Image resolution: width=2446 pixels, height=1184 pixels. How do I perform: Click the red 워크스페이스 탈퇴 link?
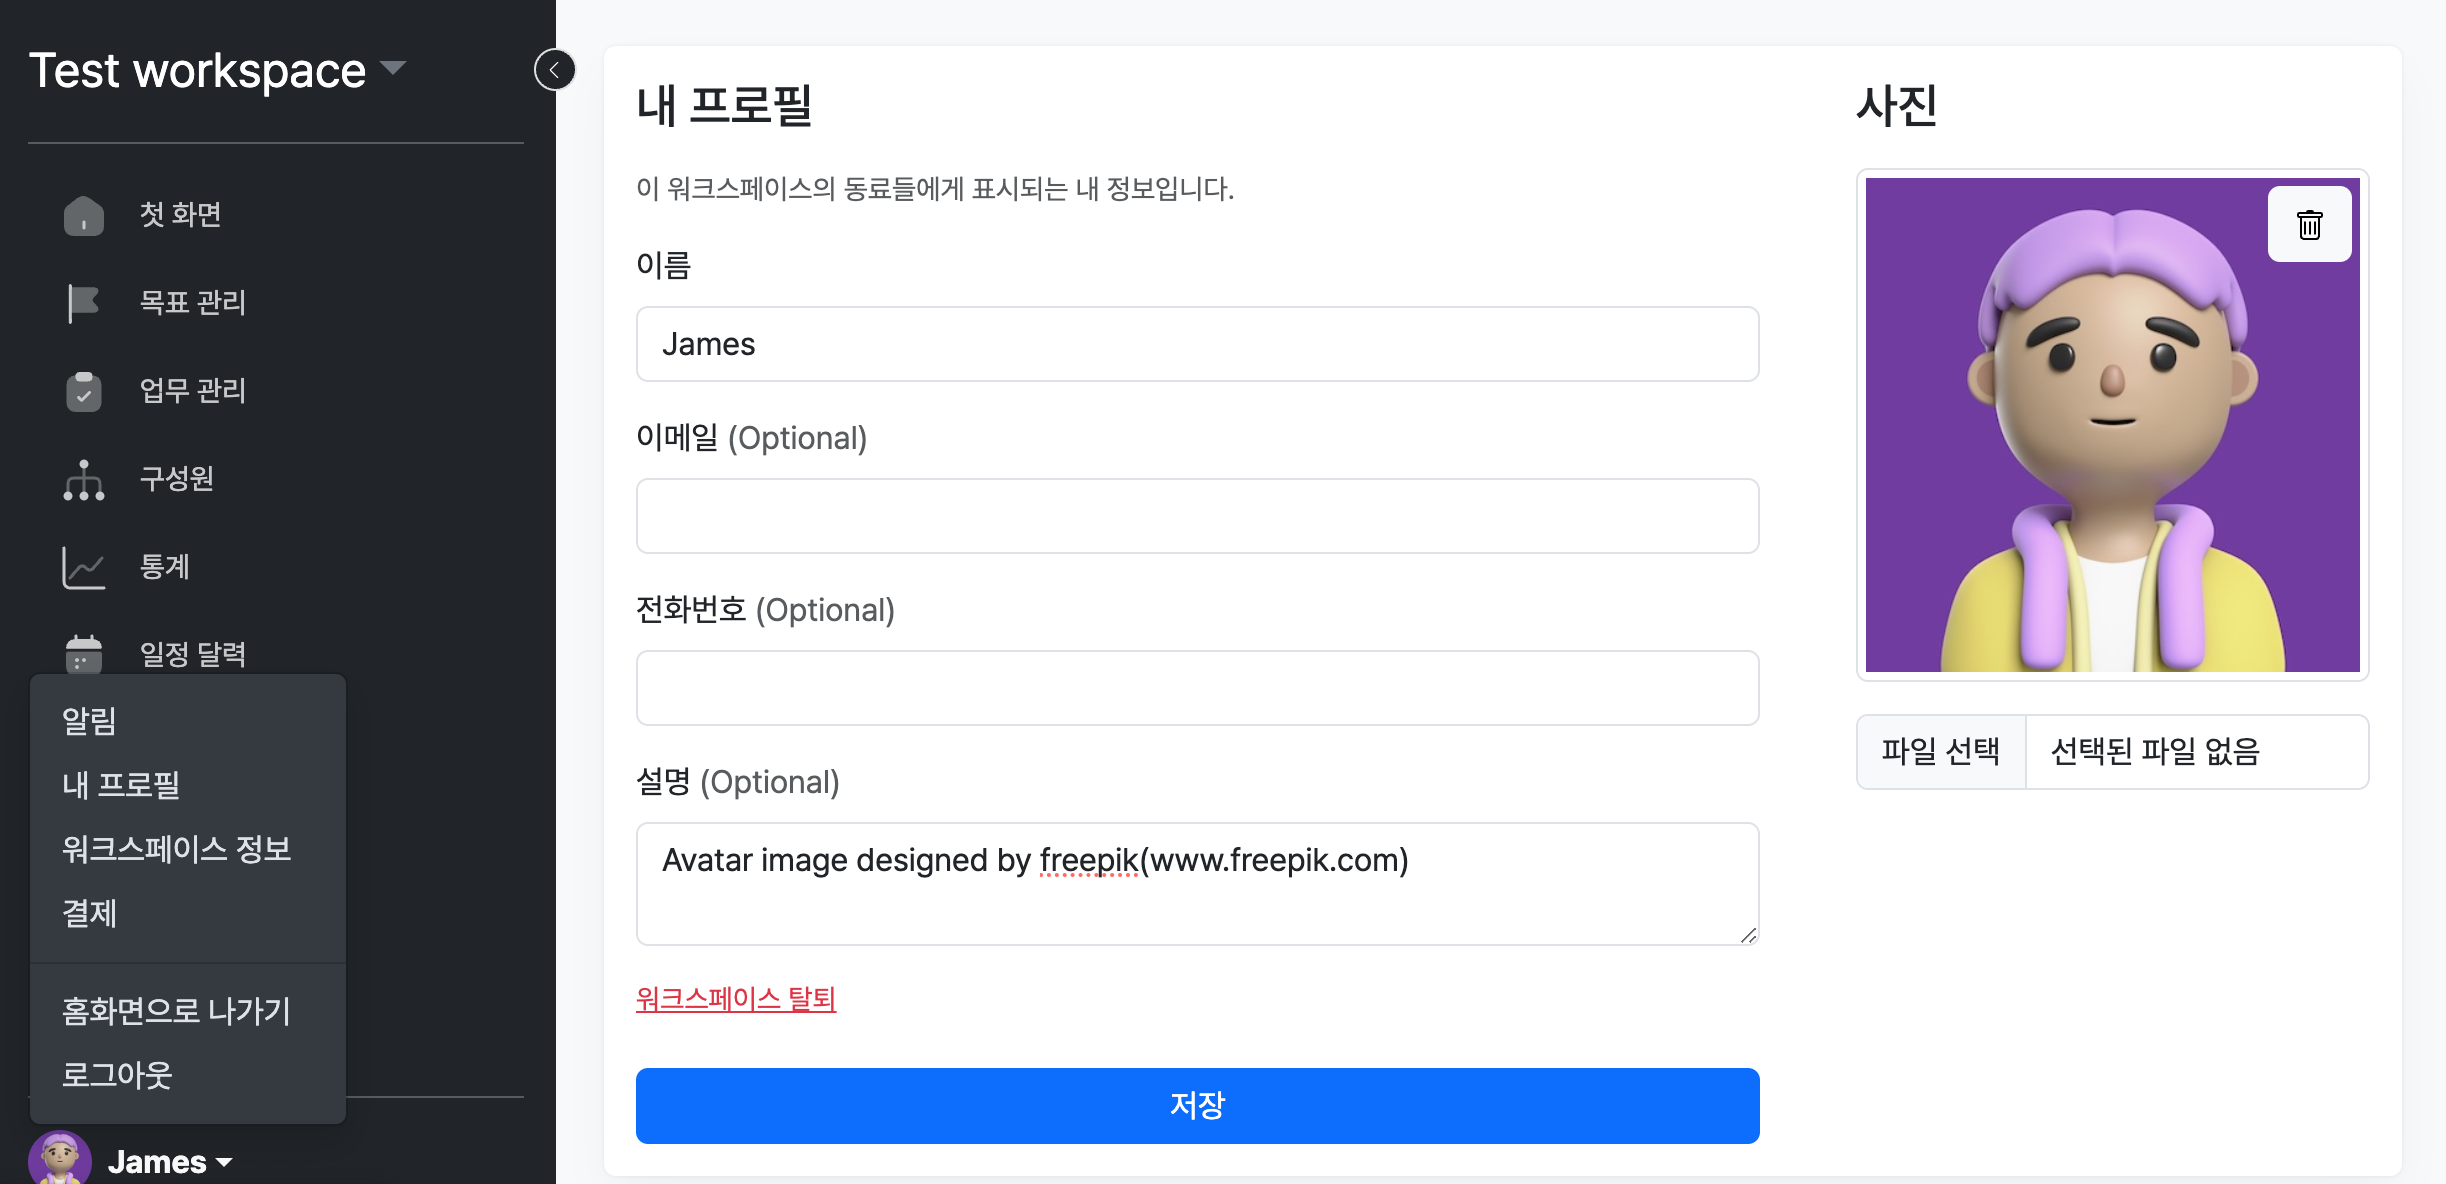(x=736, y=998)
